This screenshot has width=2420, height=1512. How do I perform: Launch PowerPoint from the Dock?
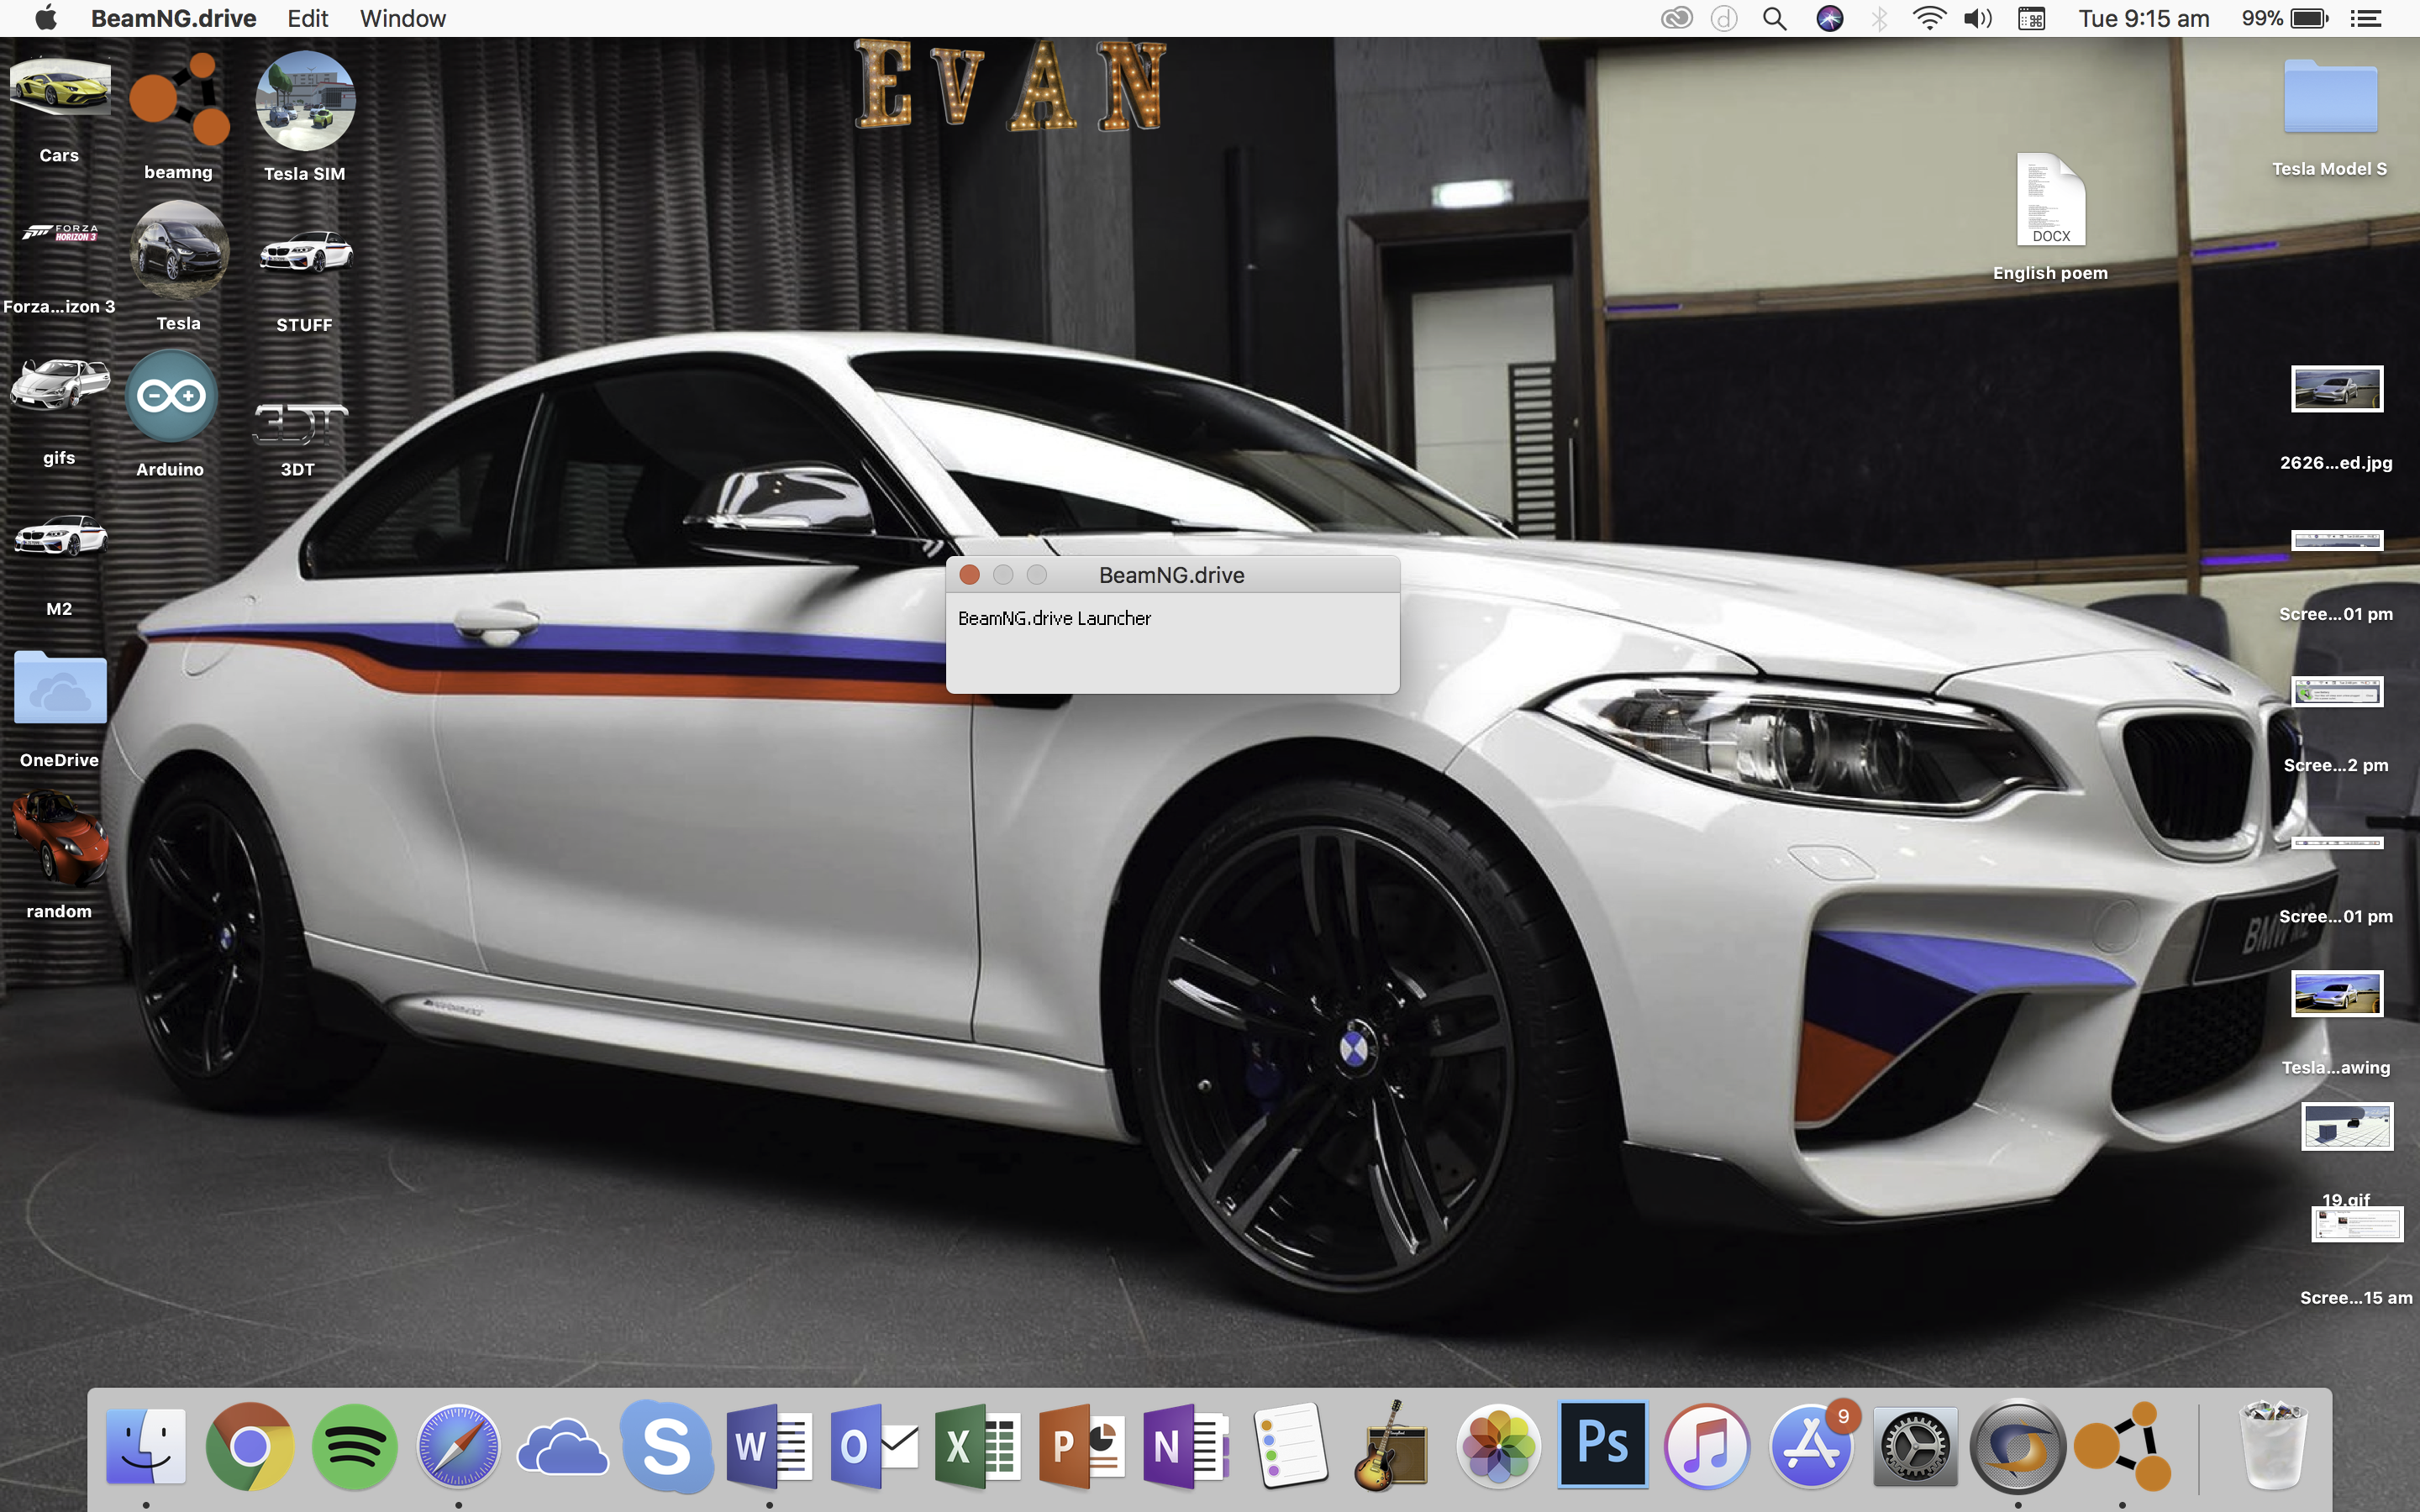tap(1082, 1446)
